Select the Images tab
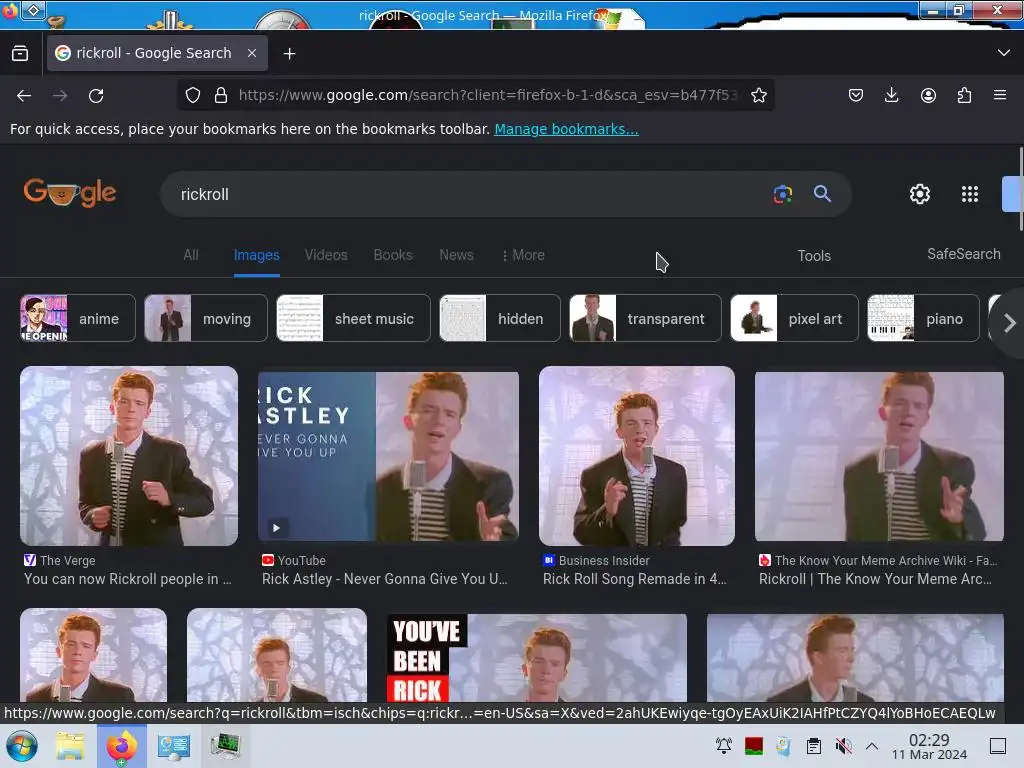Viewport: 1024px width, 768px height. [x=257, y=255]
